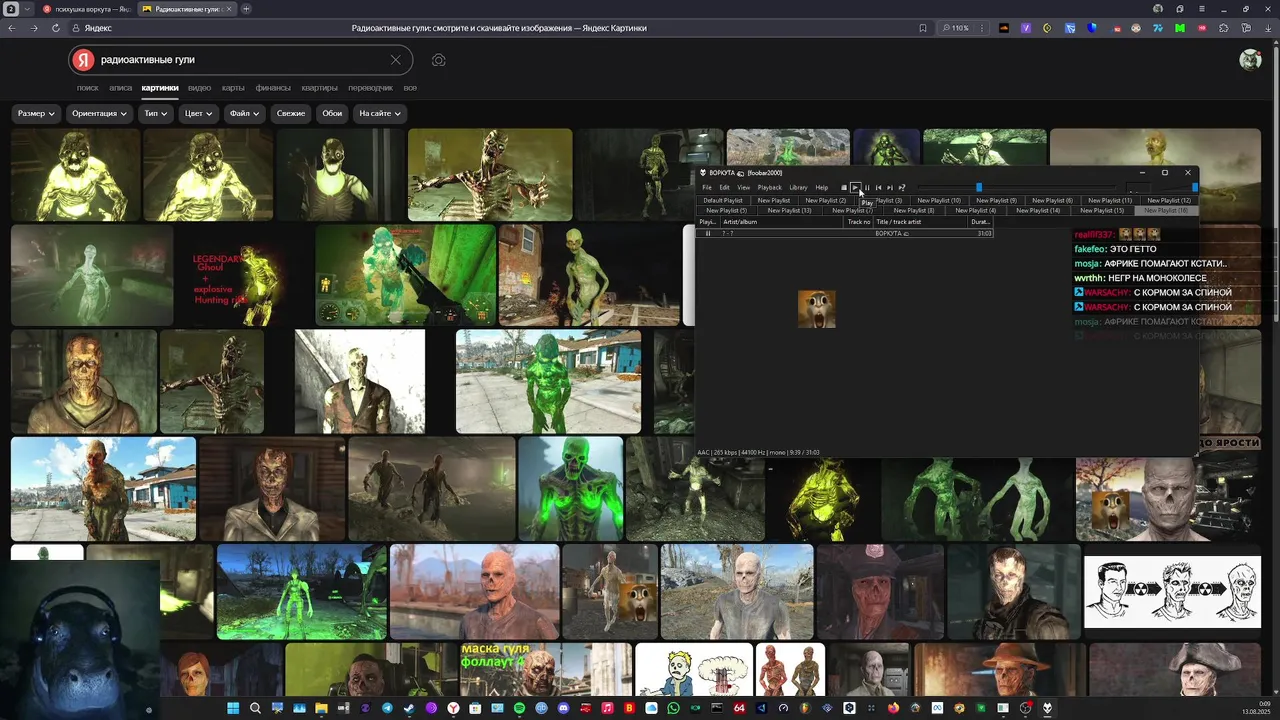
Task: Open the Help menu in foobar2000
Action: [822, 187]
